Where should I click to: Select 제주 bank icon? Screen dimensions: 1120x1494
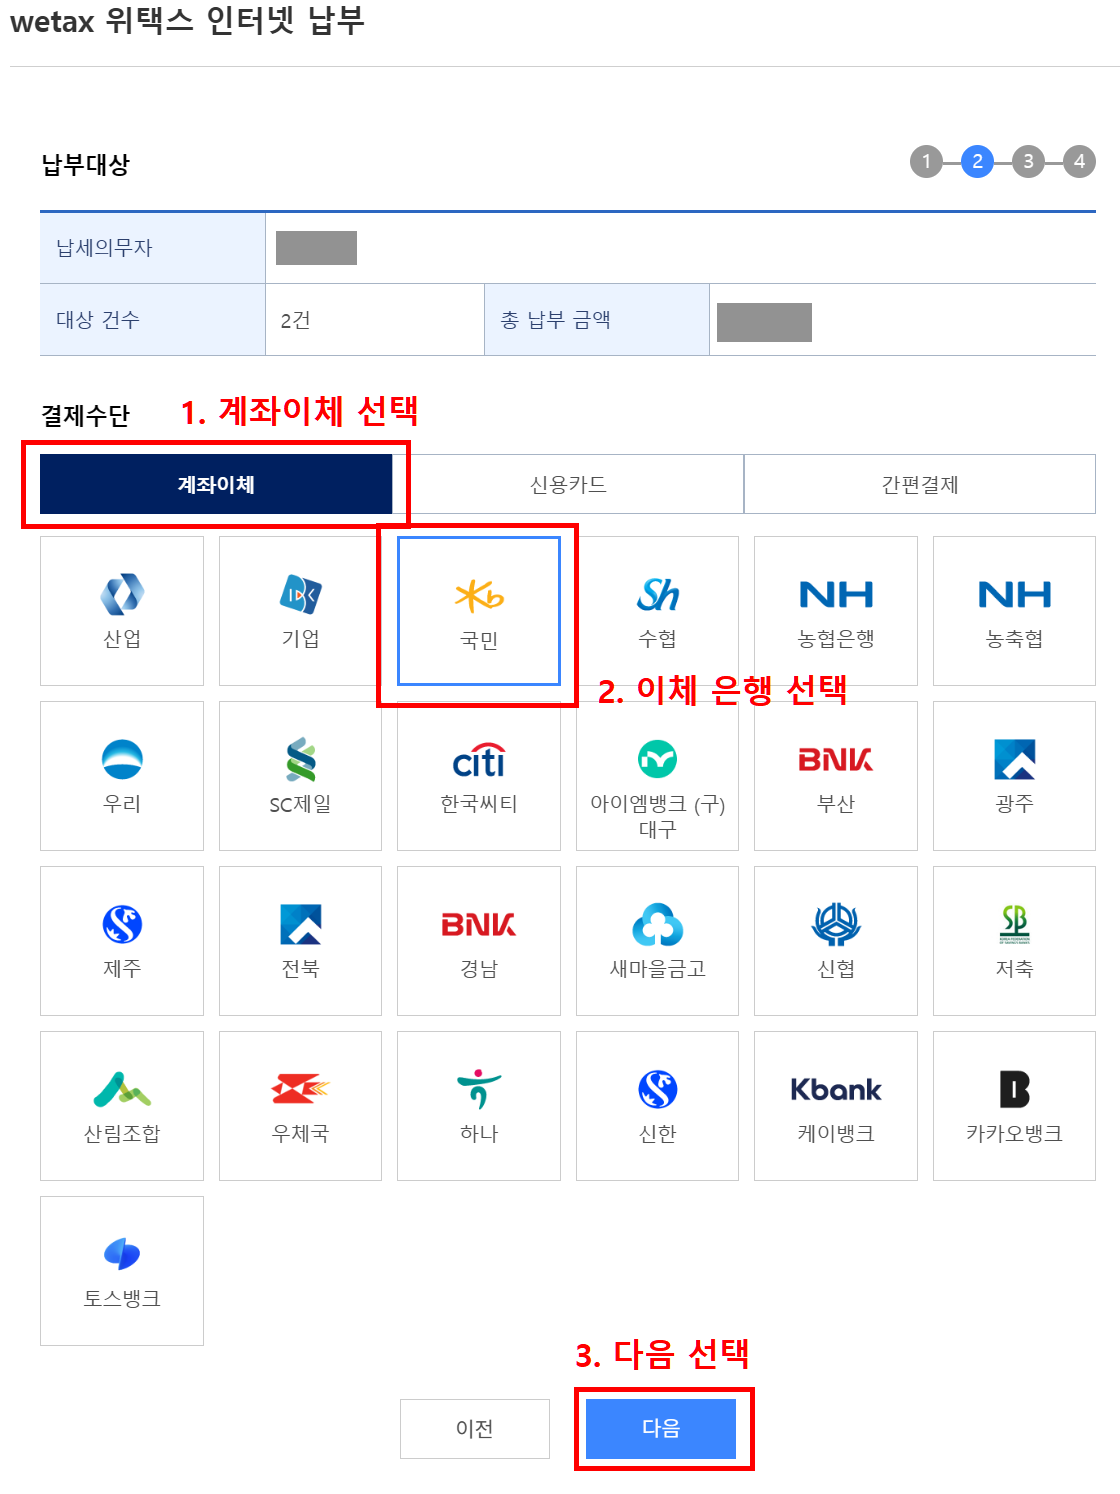click(x=122, y=941)
